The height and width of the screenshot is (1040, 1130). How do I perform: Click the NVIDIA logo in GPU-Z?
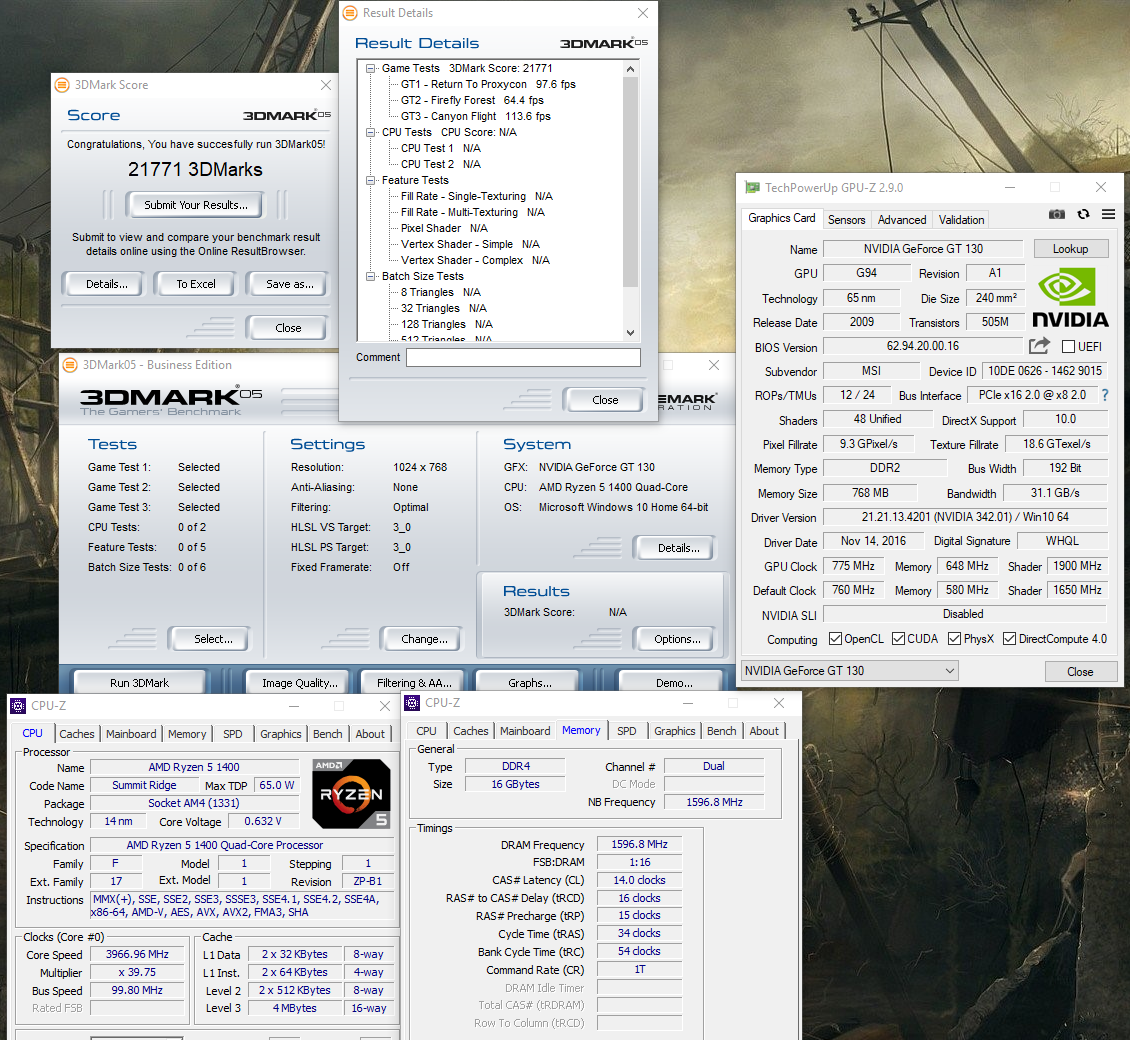point(1069,297)
